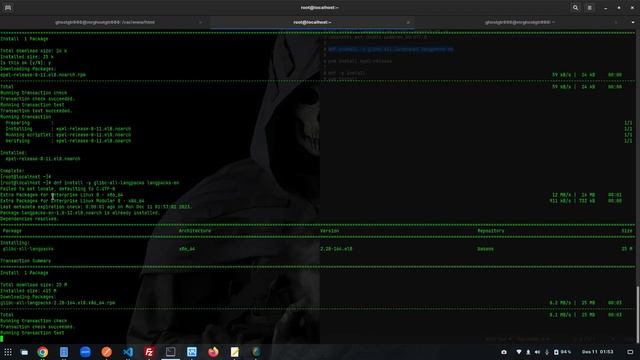Select the root@localhost terminal tab
This screenshot has width=640, height=360.
(312, 22)
